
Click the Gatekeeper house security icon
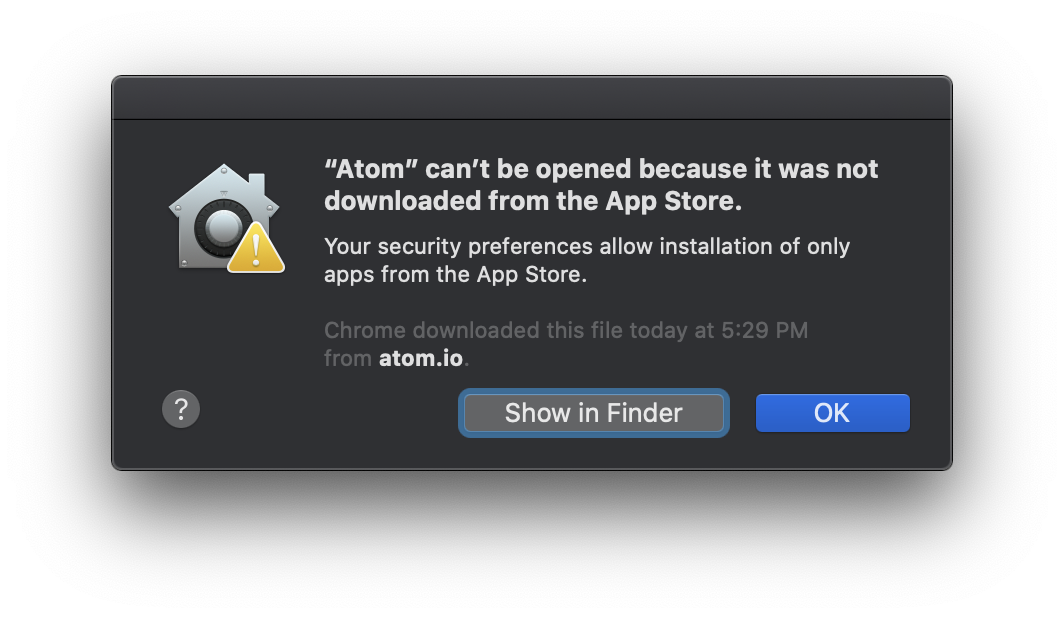pos(226,218)
